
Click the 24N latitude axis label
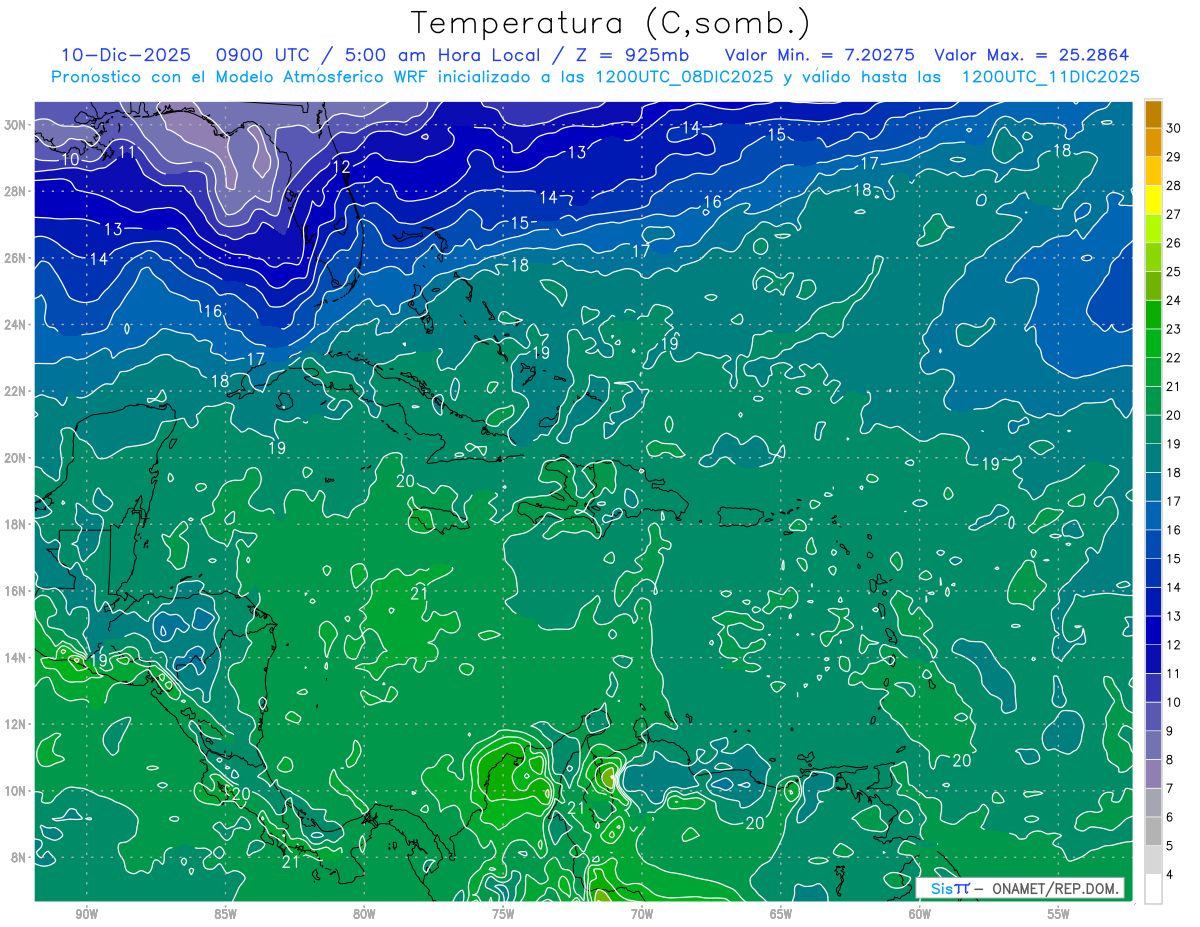click(x=16, y=325)
